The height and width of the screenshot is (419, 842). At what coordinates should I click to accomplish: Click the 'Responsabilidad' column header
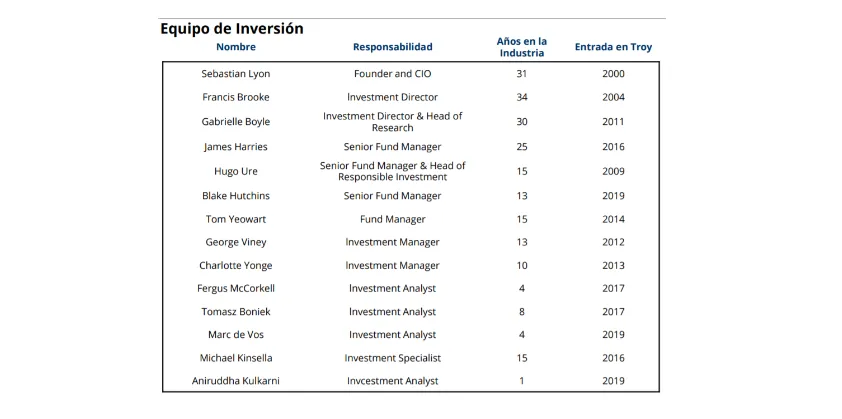[x=392, y=47]
